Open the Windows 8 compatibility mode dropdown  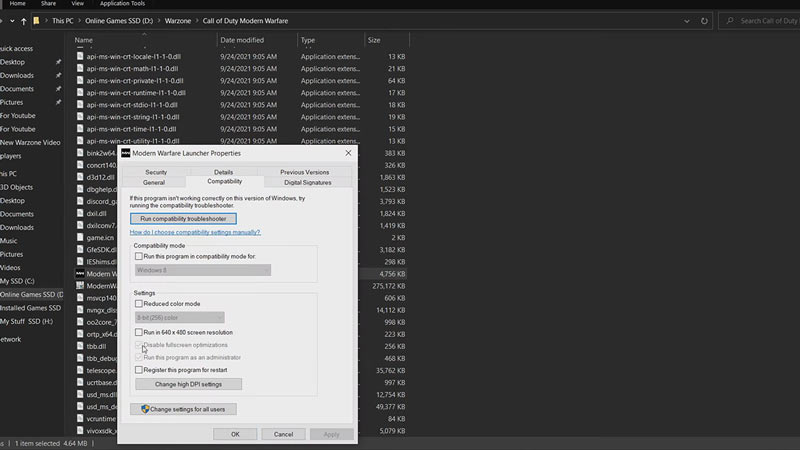(x=203, y=270)
